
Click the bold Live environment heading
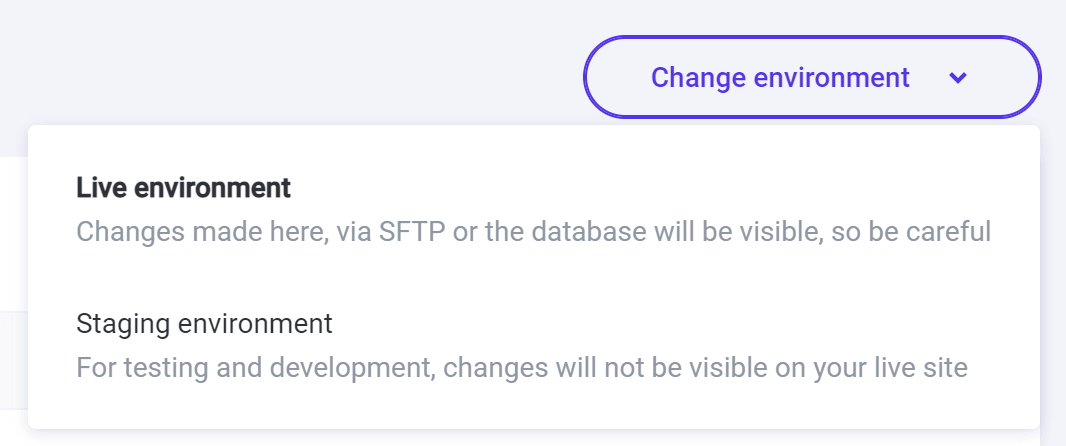(x=184, y=187)
